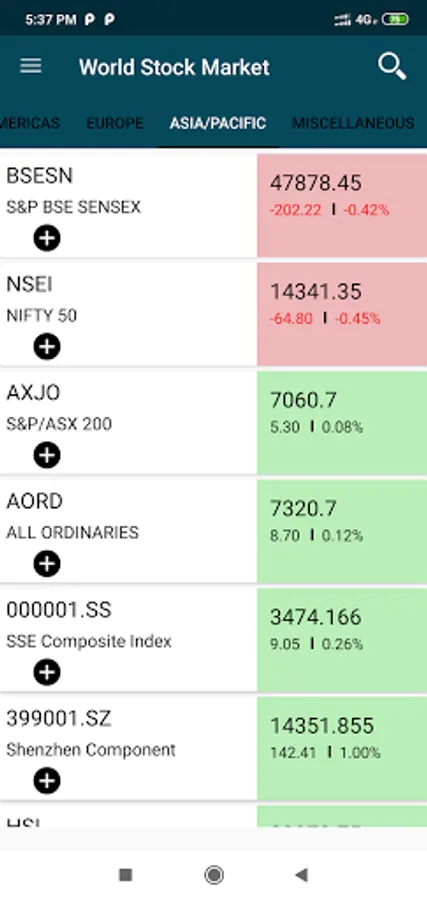Switch to the Miscellaneous tab
Image resolution: width=427 pixels, height=900 pixels.
(353, 123)
